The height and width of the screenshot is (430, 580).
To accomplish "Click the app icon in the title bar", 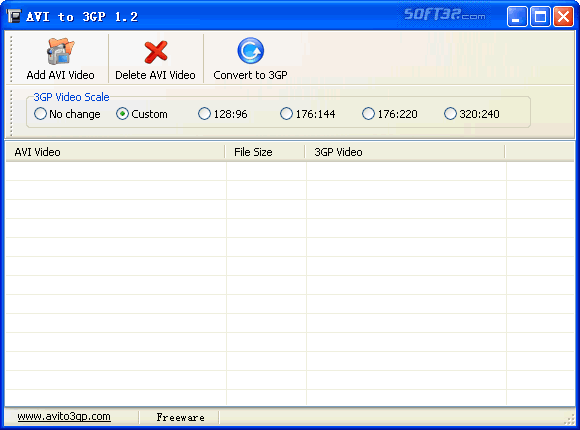I will [x=14, y=16].
